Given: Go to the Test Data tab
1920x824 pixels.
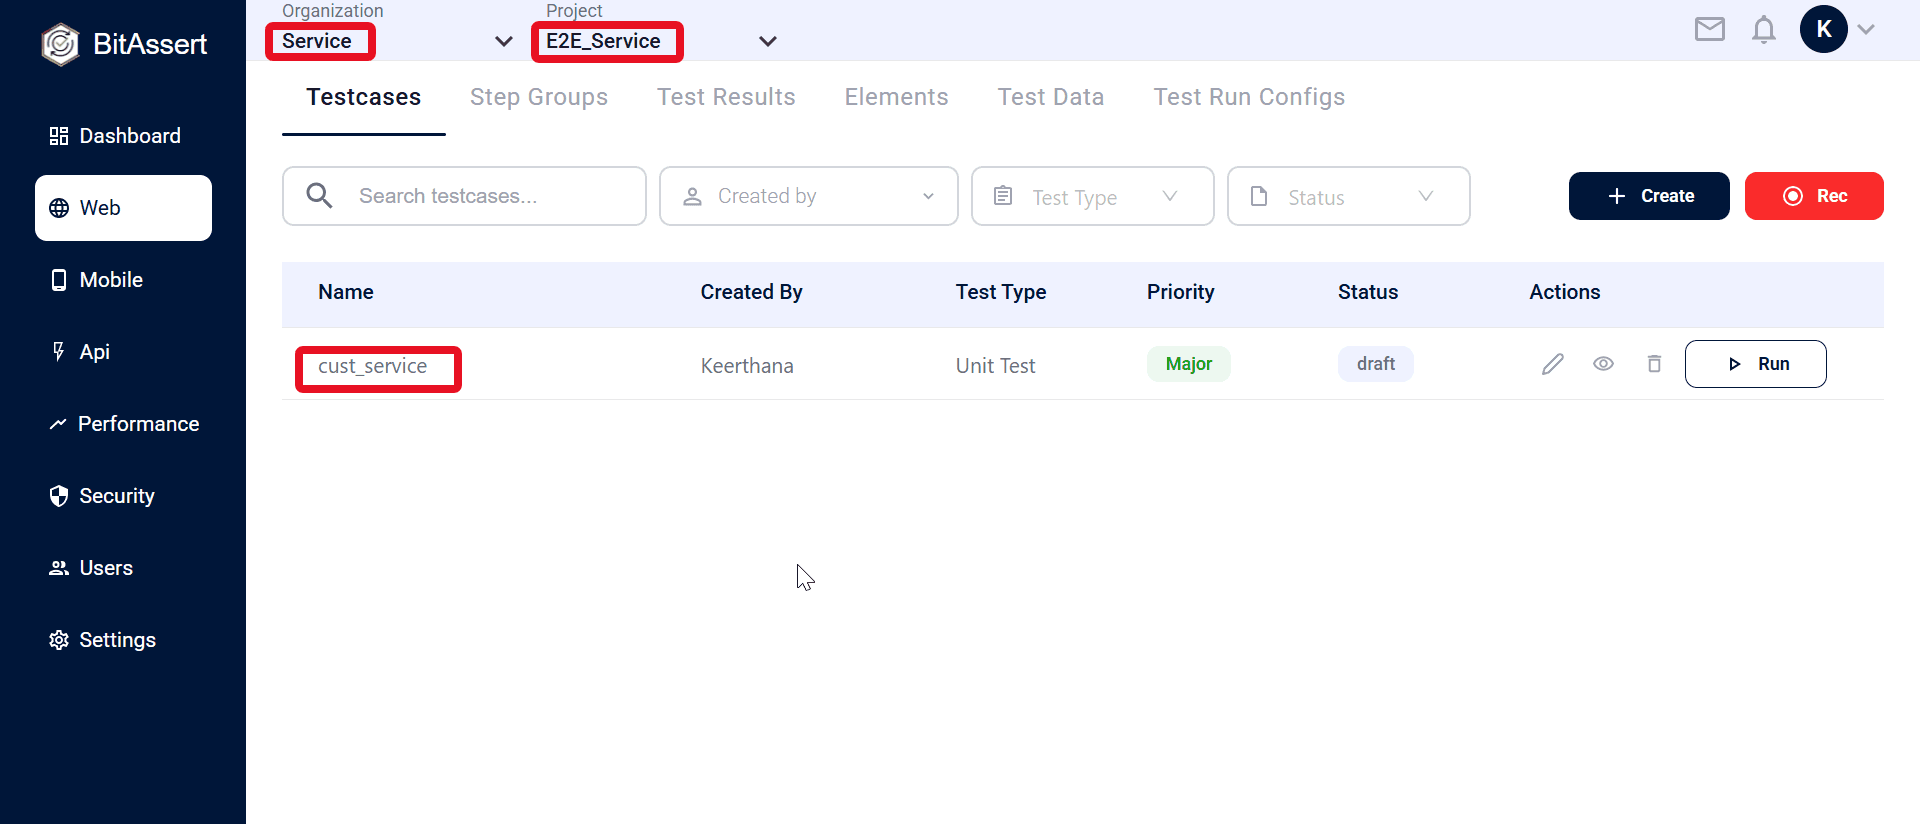Looking at the screenshot, I should click(x=1051, y=97).
